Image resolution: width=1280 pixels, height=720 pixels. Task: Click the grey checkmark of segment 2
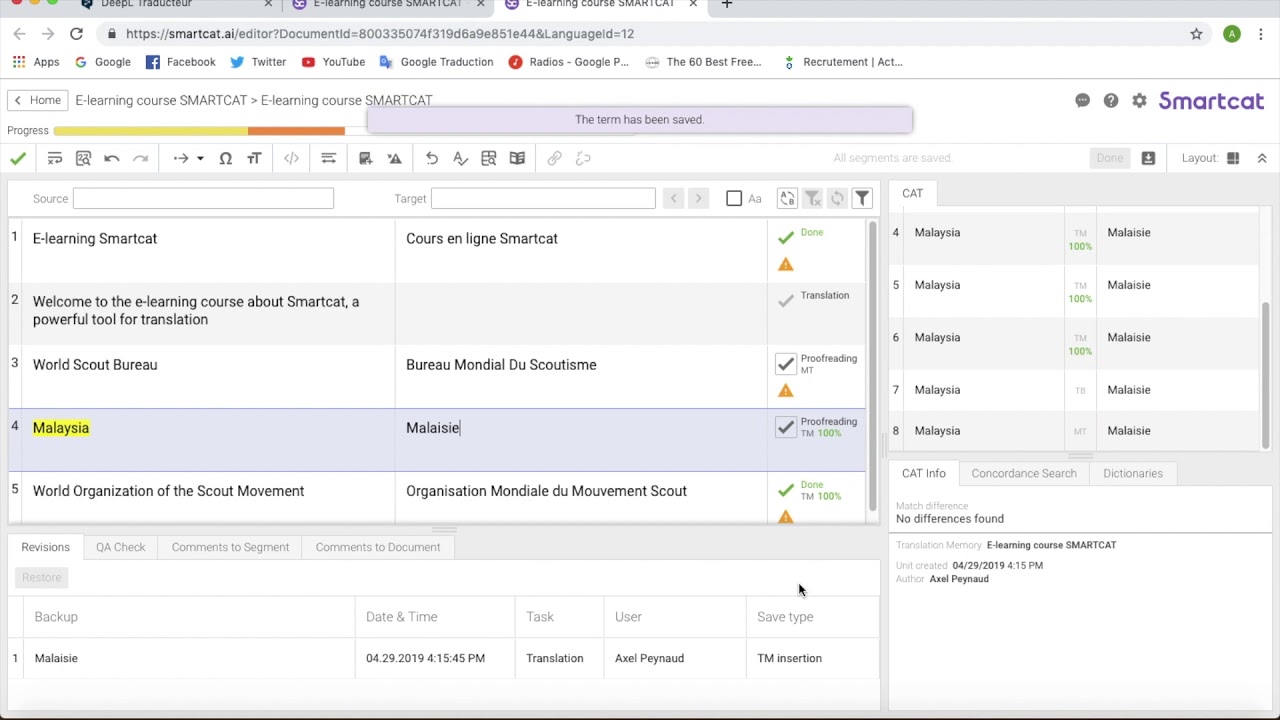(786, 300)
